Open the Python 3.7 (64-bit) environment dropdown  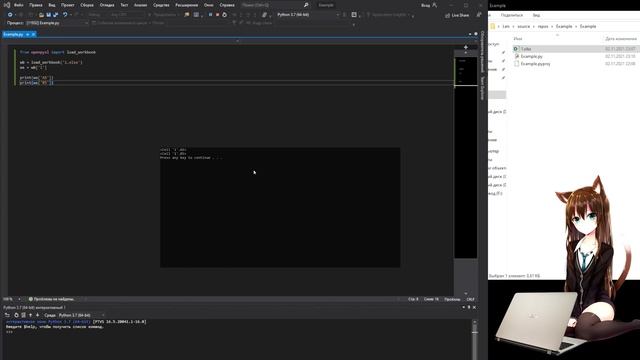click(308, 15)
